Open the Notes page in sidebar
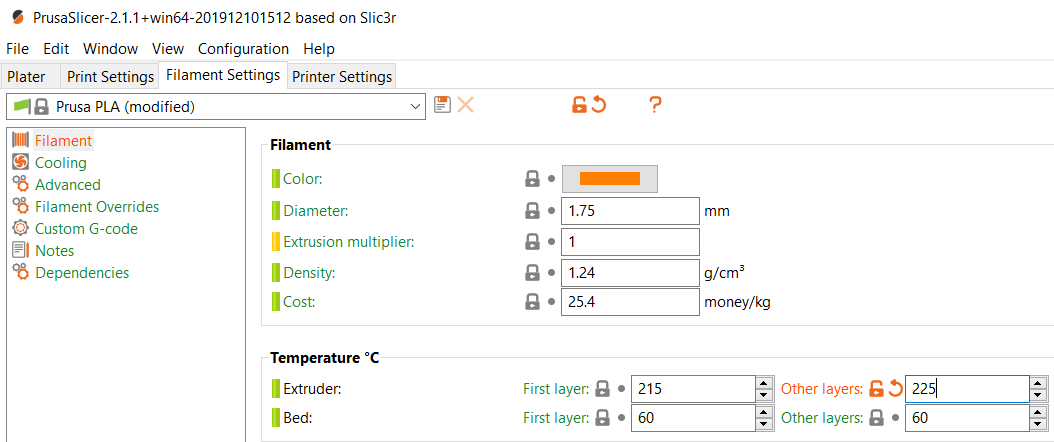 [54, 251]
